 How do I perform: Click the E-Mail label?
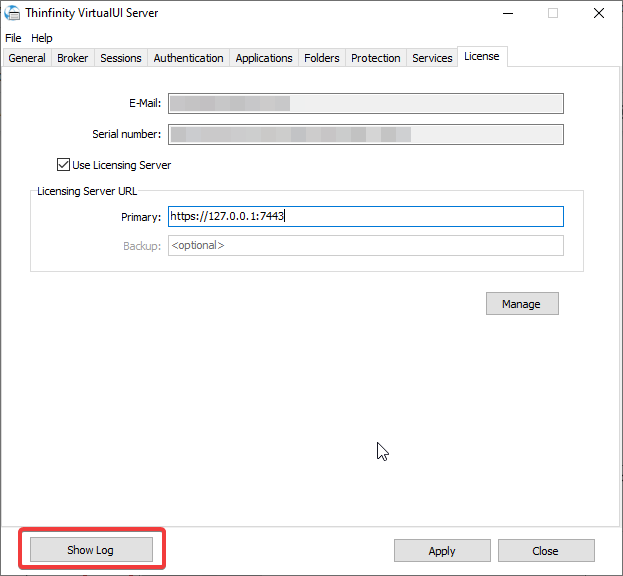pos(145,103)
